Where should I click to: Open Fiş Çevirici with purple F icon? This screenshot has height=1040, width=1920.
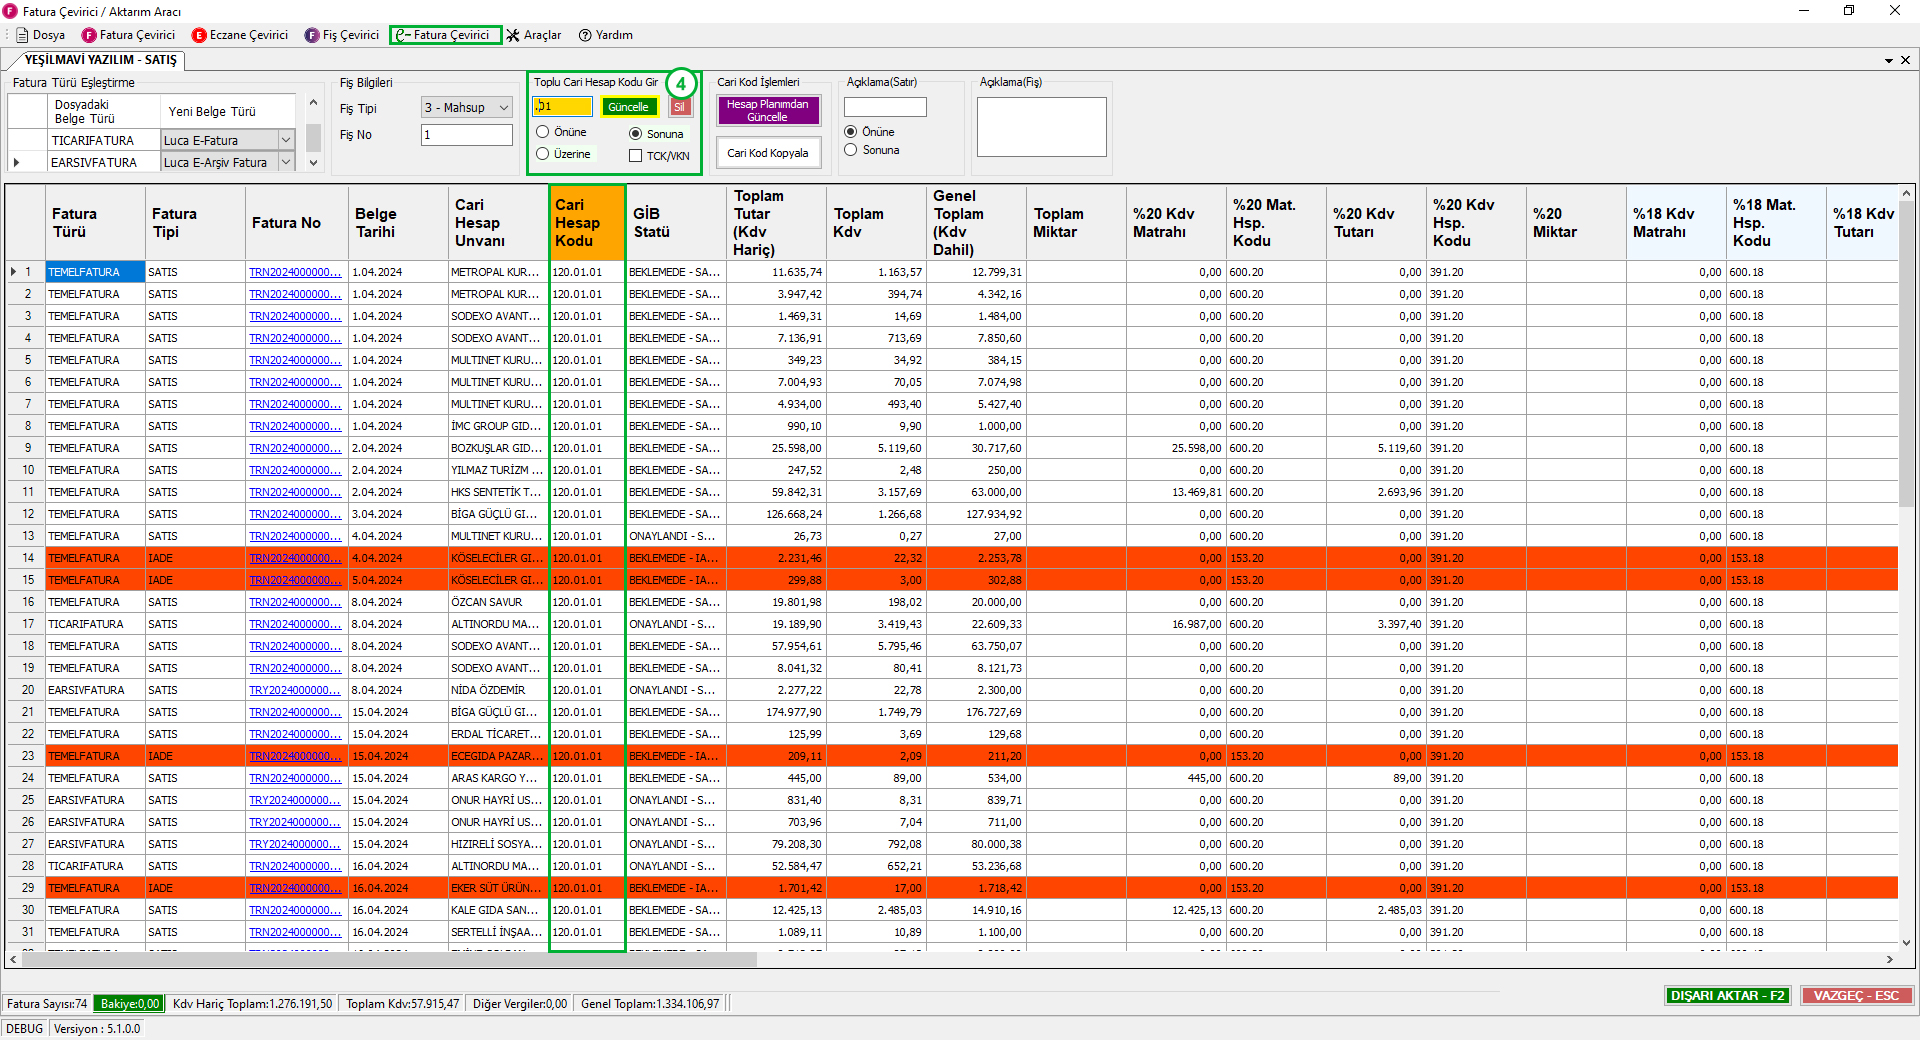pyautogui.click(x=312, y=35)
